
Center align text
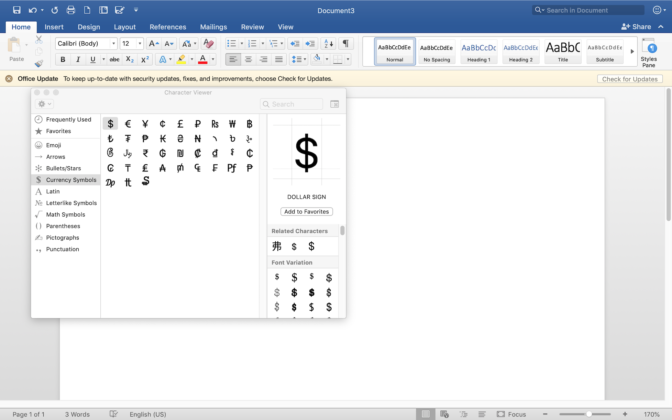(x=248, y=59)
